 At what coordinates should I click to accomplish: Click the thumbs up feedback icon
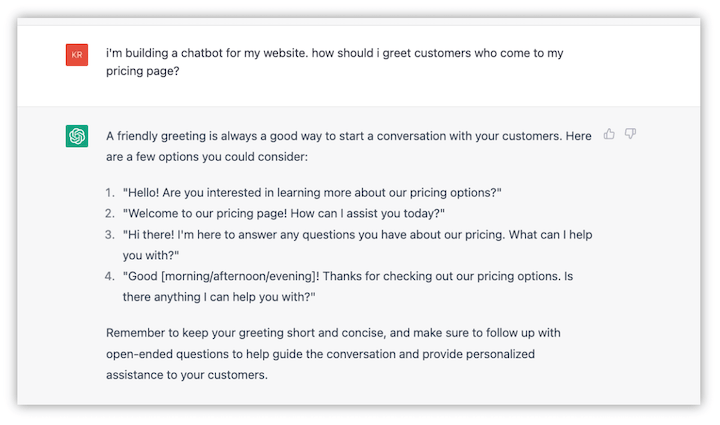(609, 134)
